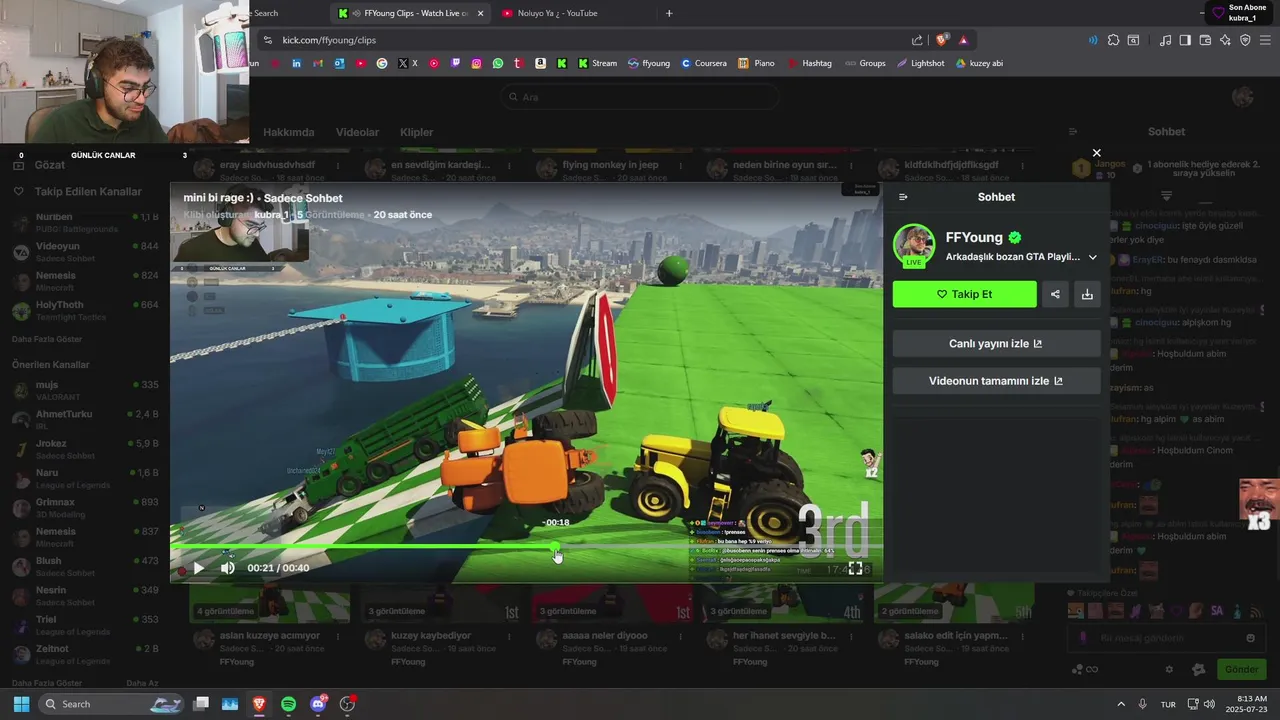Open the Leo AI sparkle icon

[x=1225, y=40]
